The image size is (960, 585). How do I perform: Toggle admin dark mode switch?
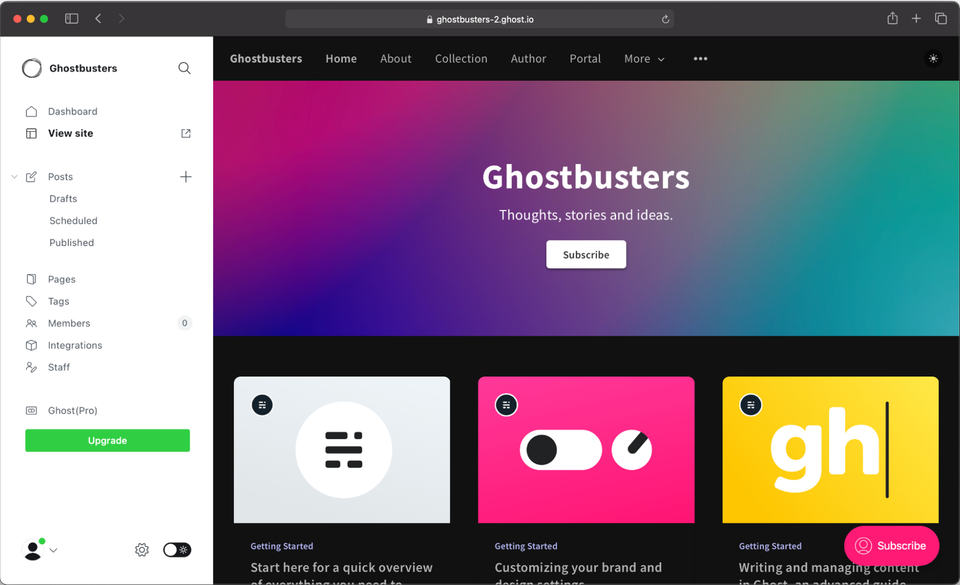177,550
